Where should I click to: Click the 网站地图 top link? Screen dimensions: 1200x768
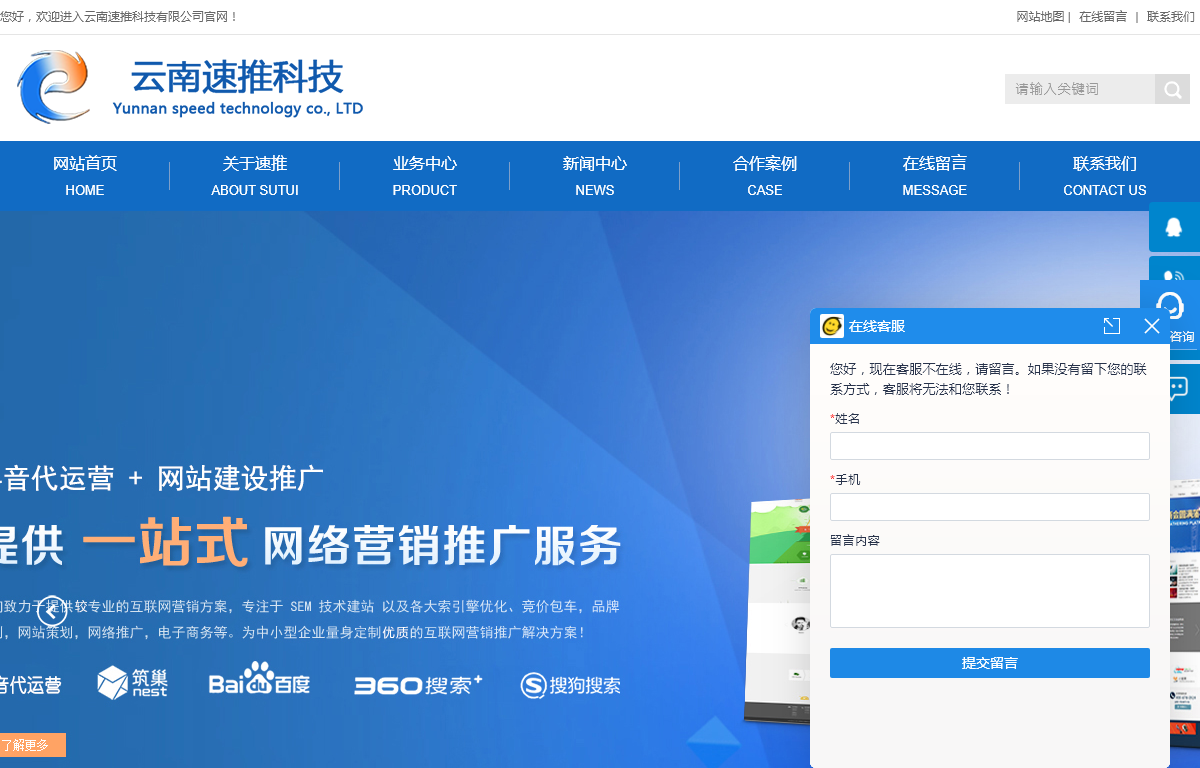pyautogui.click(x=1040, y=17)
